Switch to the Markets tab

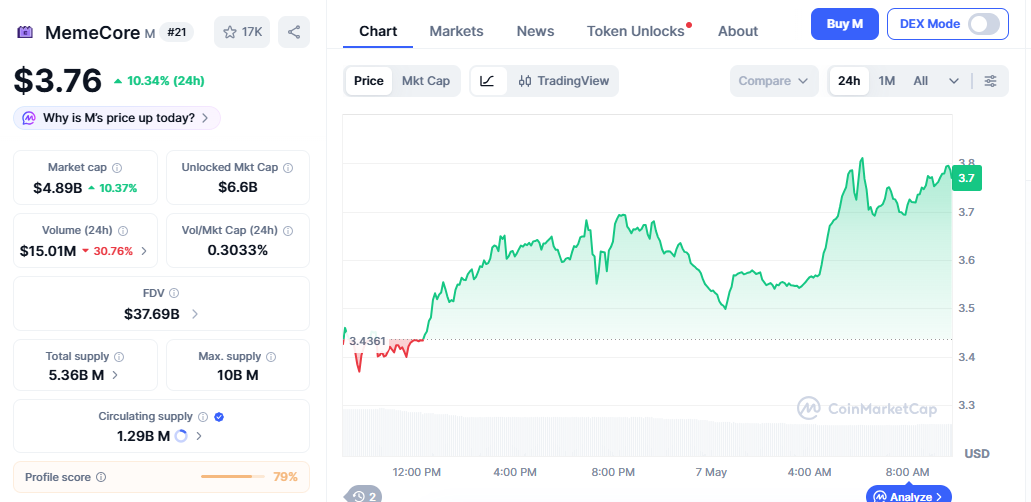(x=456, y=31)
